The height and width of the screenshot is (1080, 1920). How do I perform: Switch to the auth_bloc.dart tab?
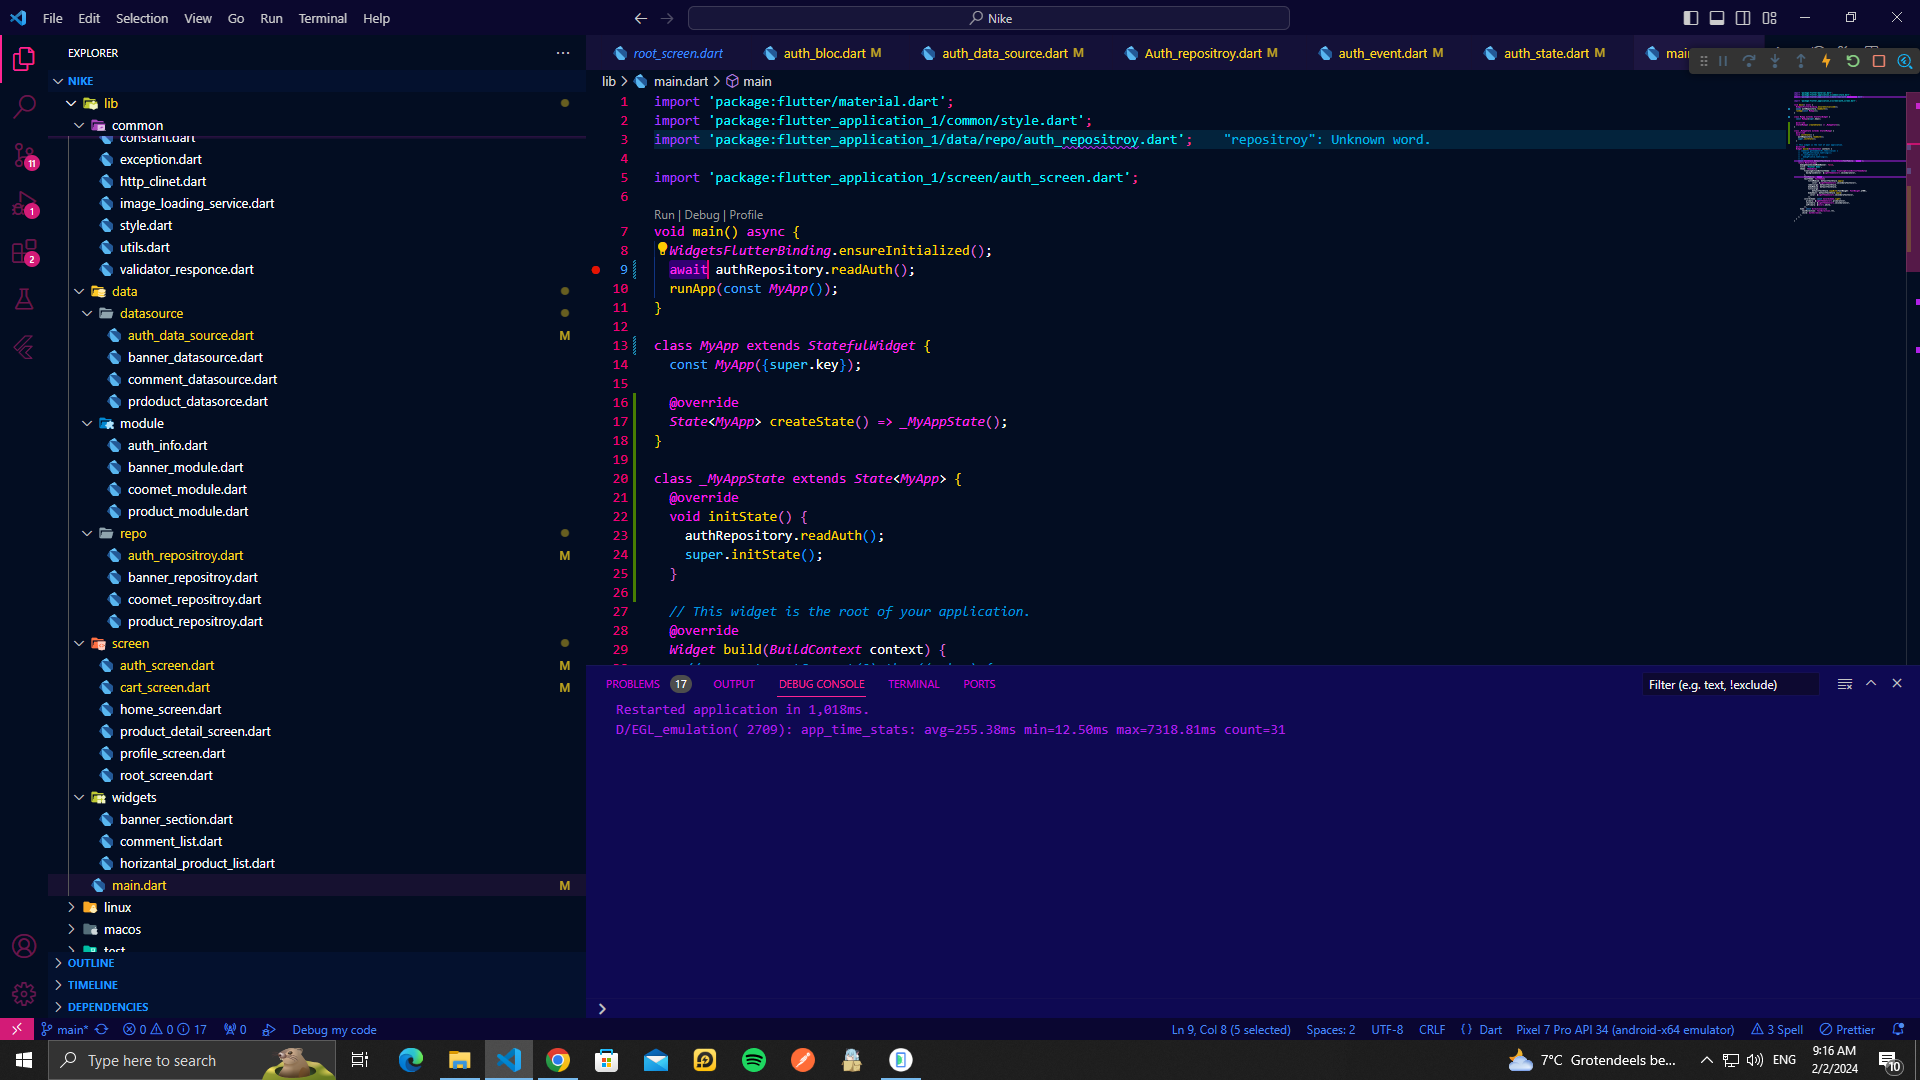tap(823, 53)
